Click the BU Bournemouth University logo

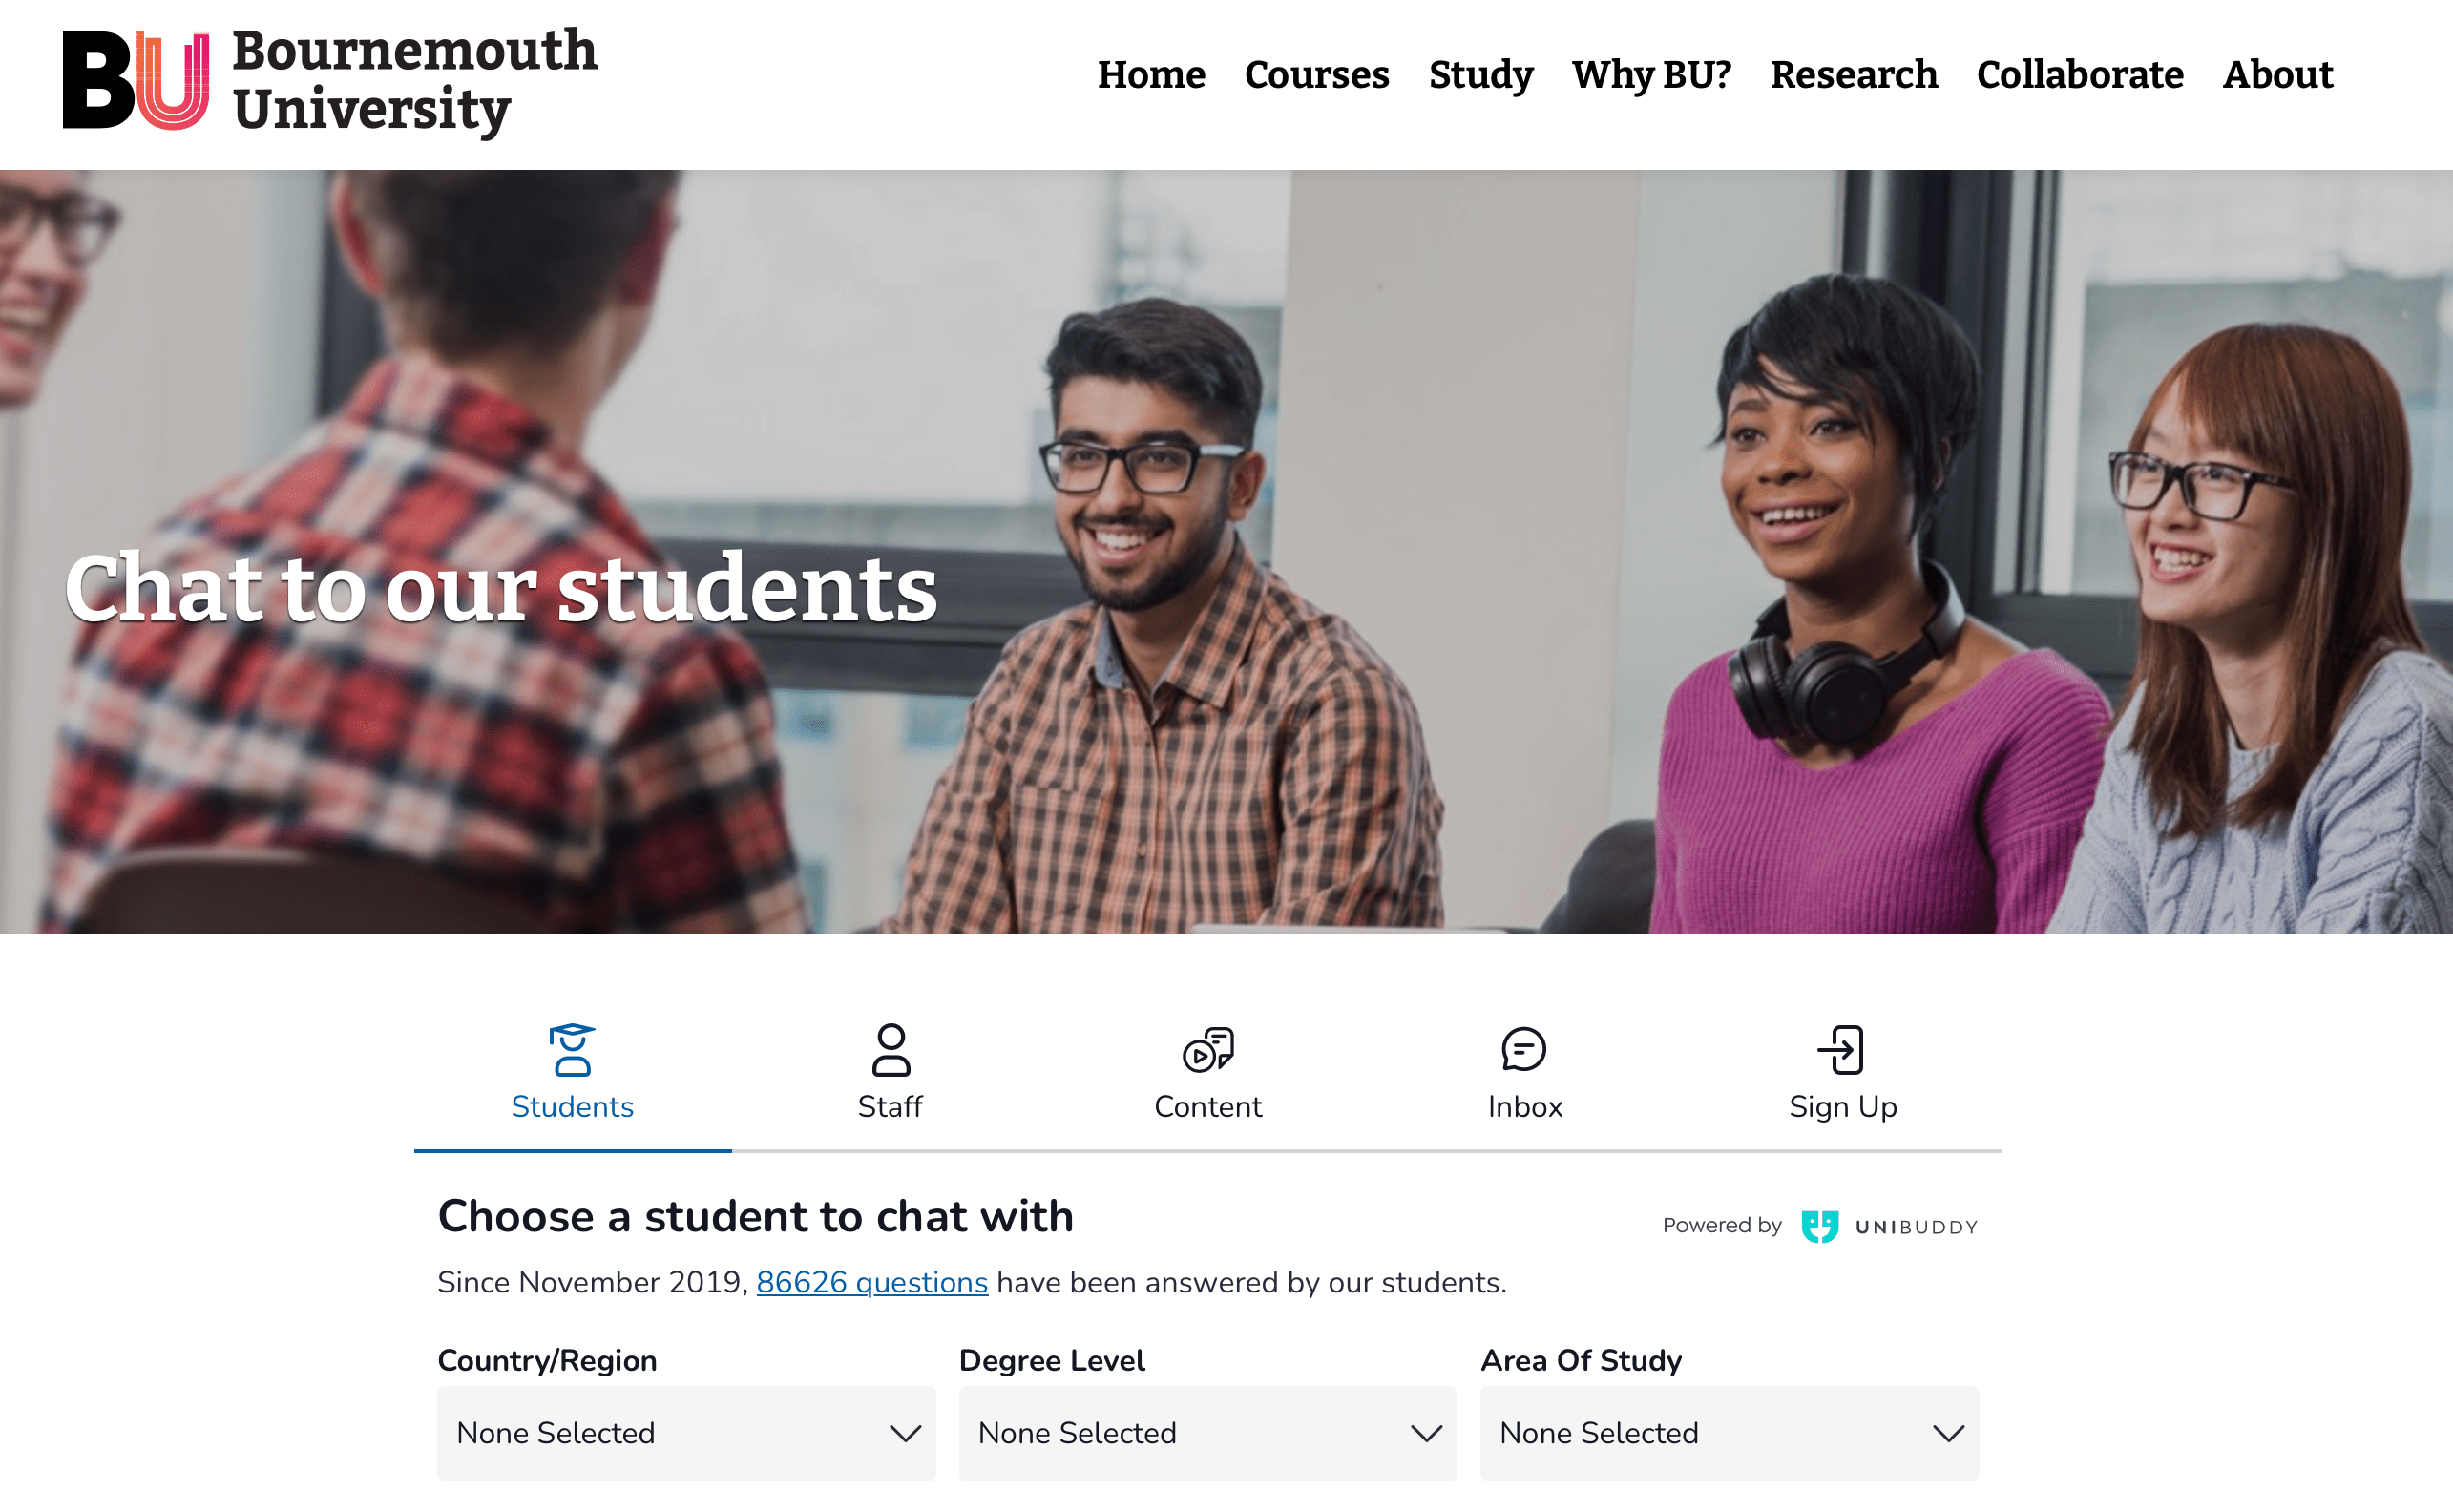click(330, 81)
